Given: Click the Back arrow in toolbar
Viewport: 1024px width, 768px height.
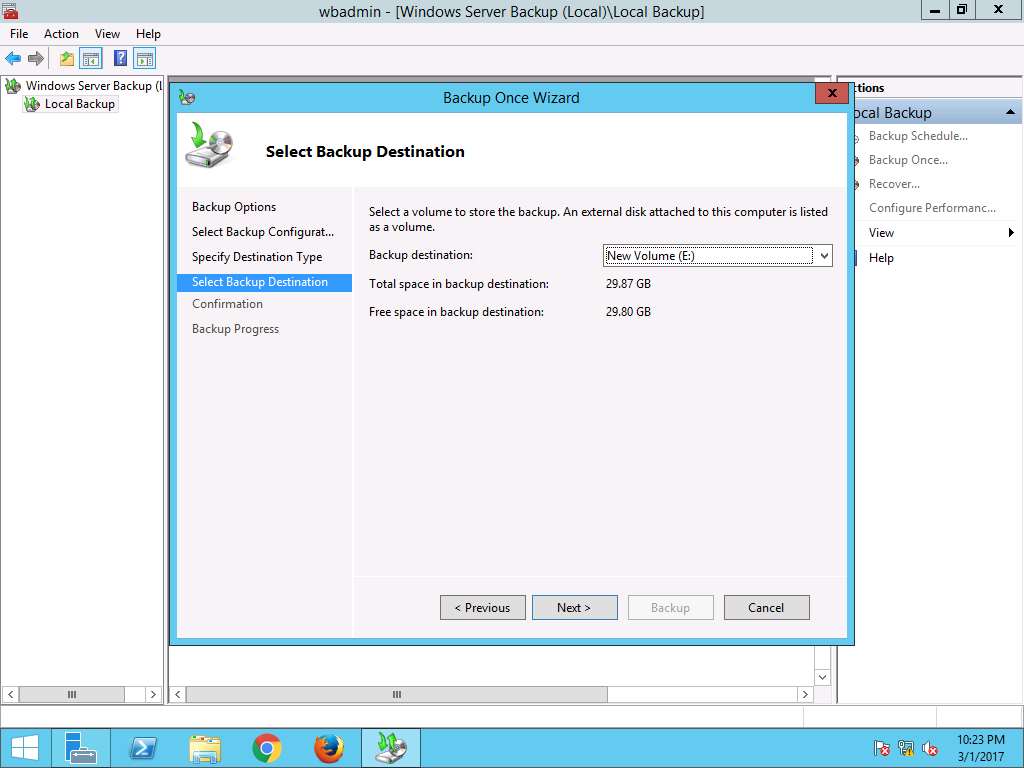Looking at the screenshot, I should pyautogui.click(x=13, y=59).
